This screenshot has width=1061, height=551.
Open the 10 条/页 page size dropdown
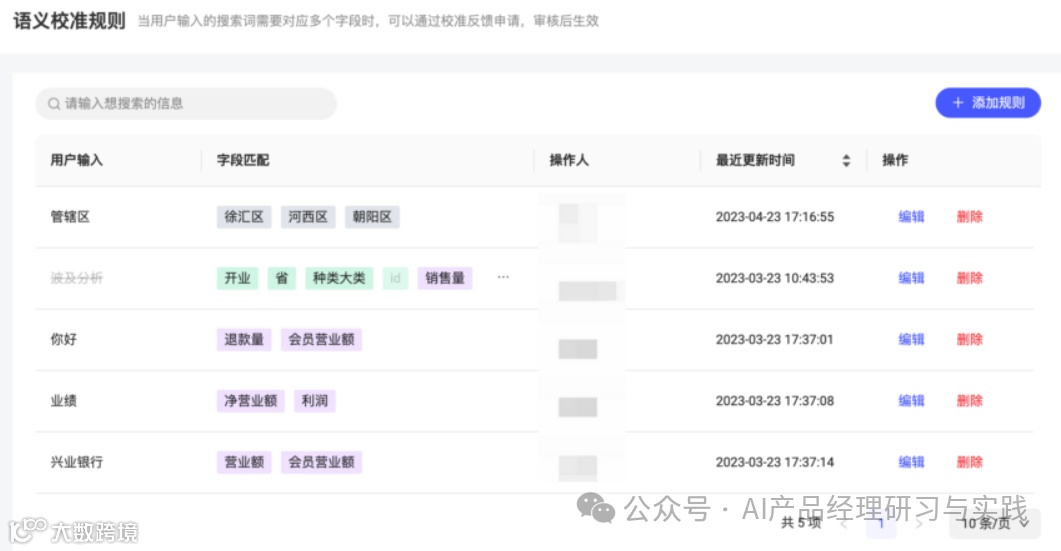(x=995, y=523)
